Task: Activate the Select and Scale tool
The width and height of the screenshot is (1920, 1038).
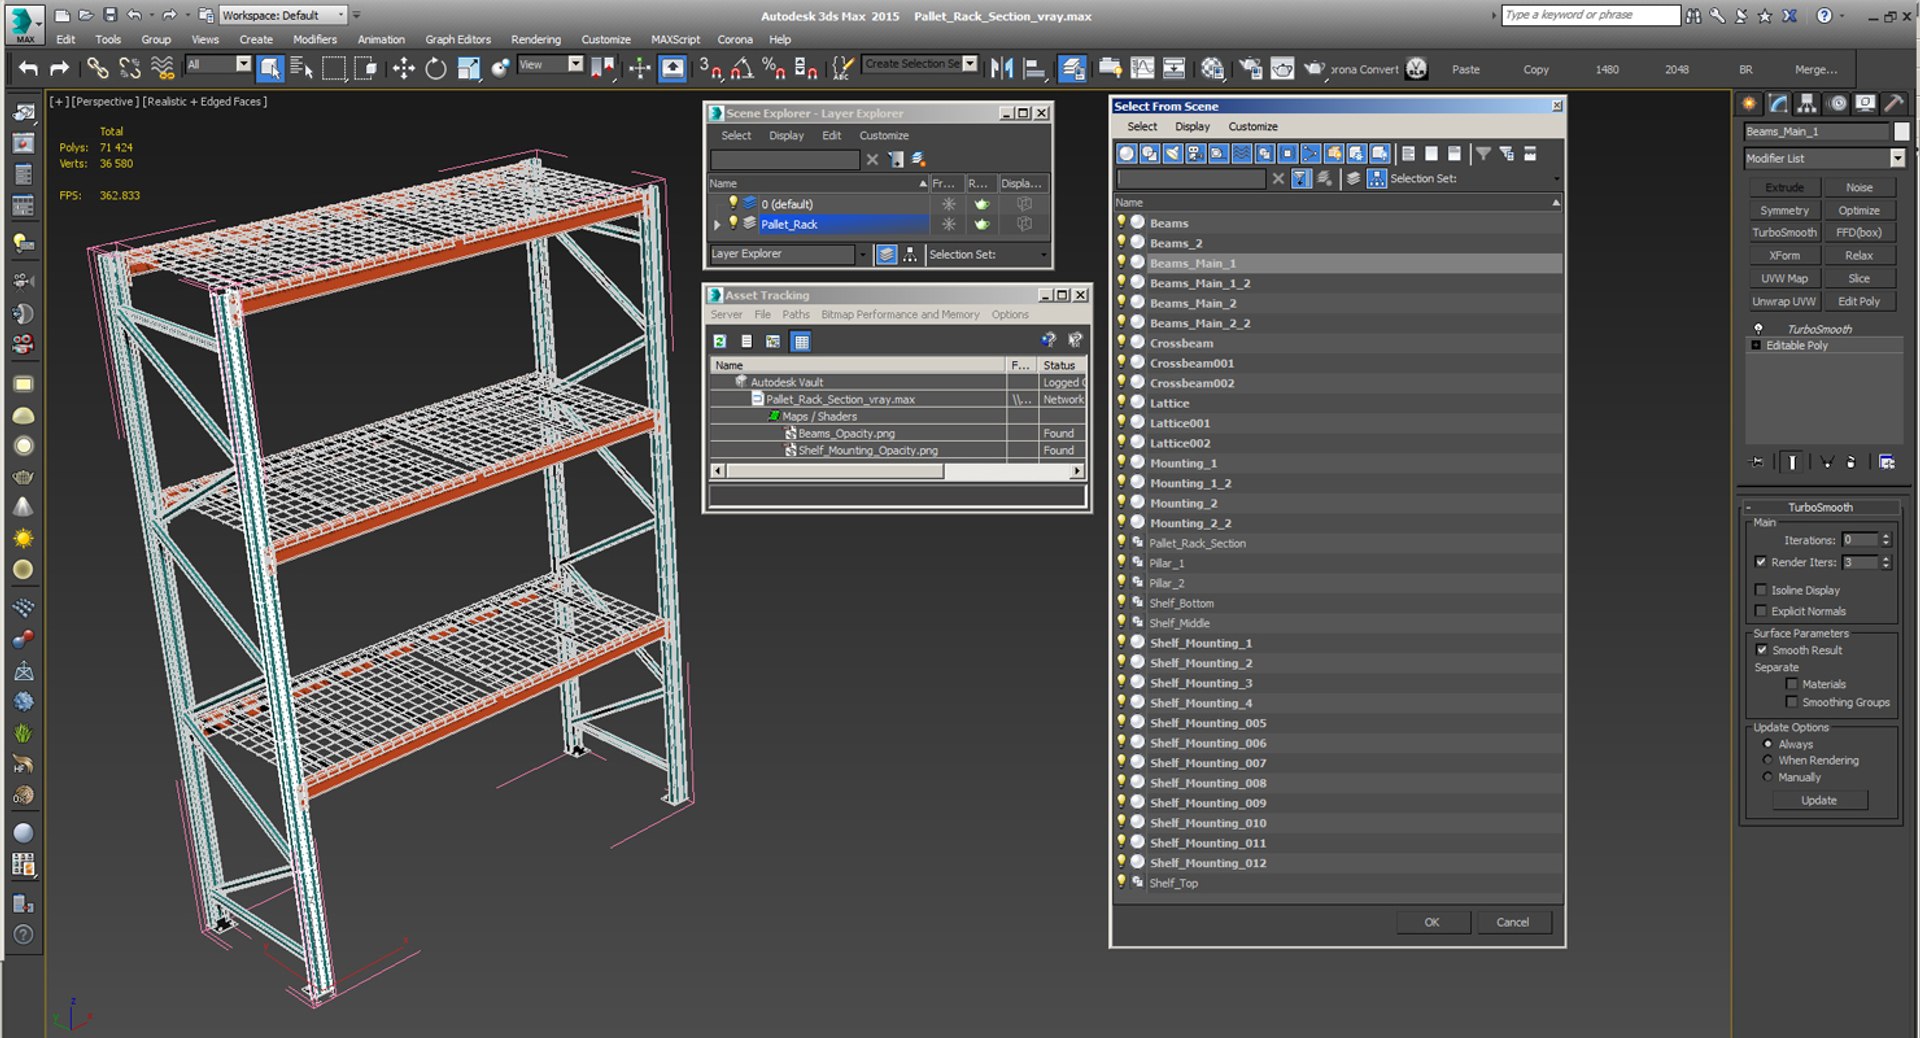Action: point(468,68)
